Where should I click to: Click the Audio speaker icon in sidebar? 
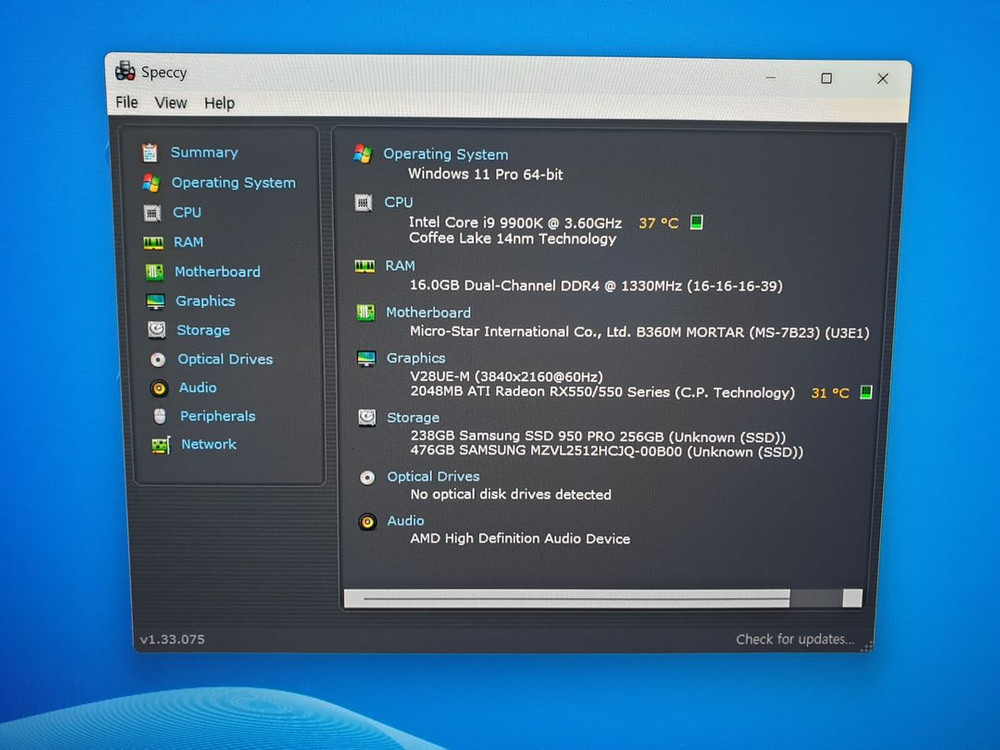[x=159, y=388]
